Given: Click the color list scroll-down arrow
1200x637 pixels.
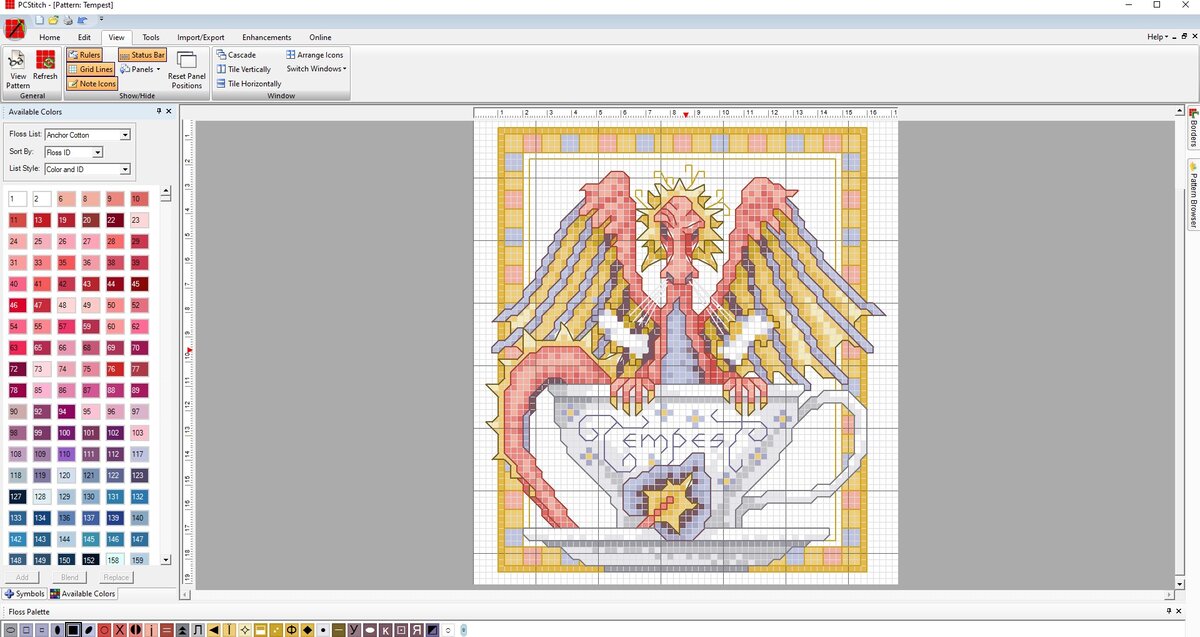Looking at the screenshot, I should 166,560.
